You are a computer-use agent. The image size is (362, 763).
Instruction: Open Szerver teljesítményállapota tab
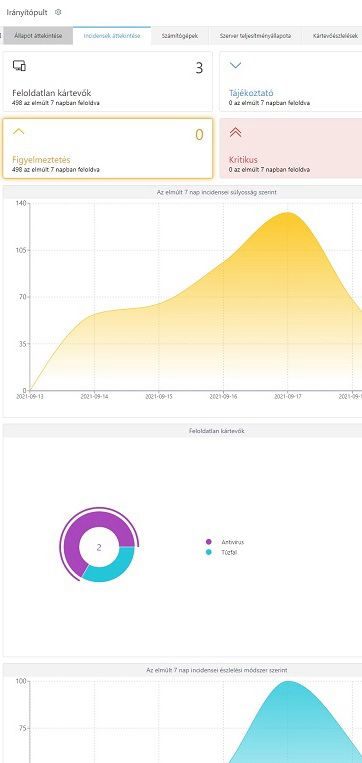[255, 36]
